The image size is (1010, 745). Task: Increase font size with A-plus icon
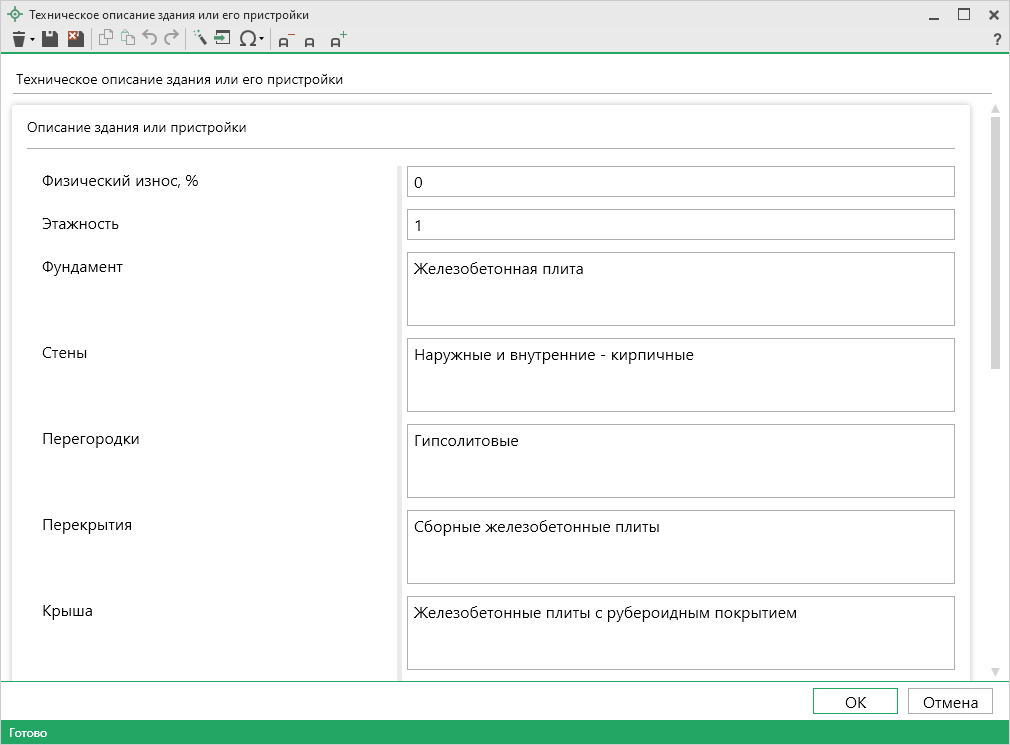[338, 41]
